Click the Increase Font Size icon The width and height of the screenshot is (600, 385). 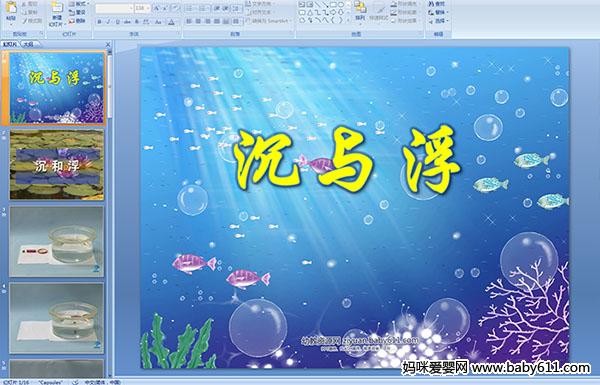[x=157, y=8]
